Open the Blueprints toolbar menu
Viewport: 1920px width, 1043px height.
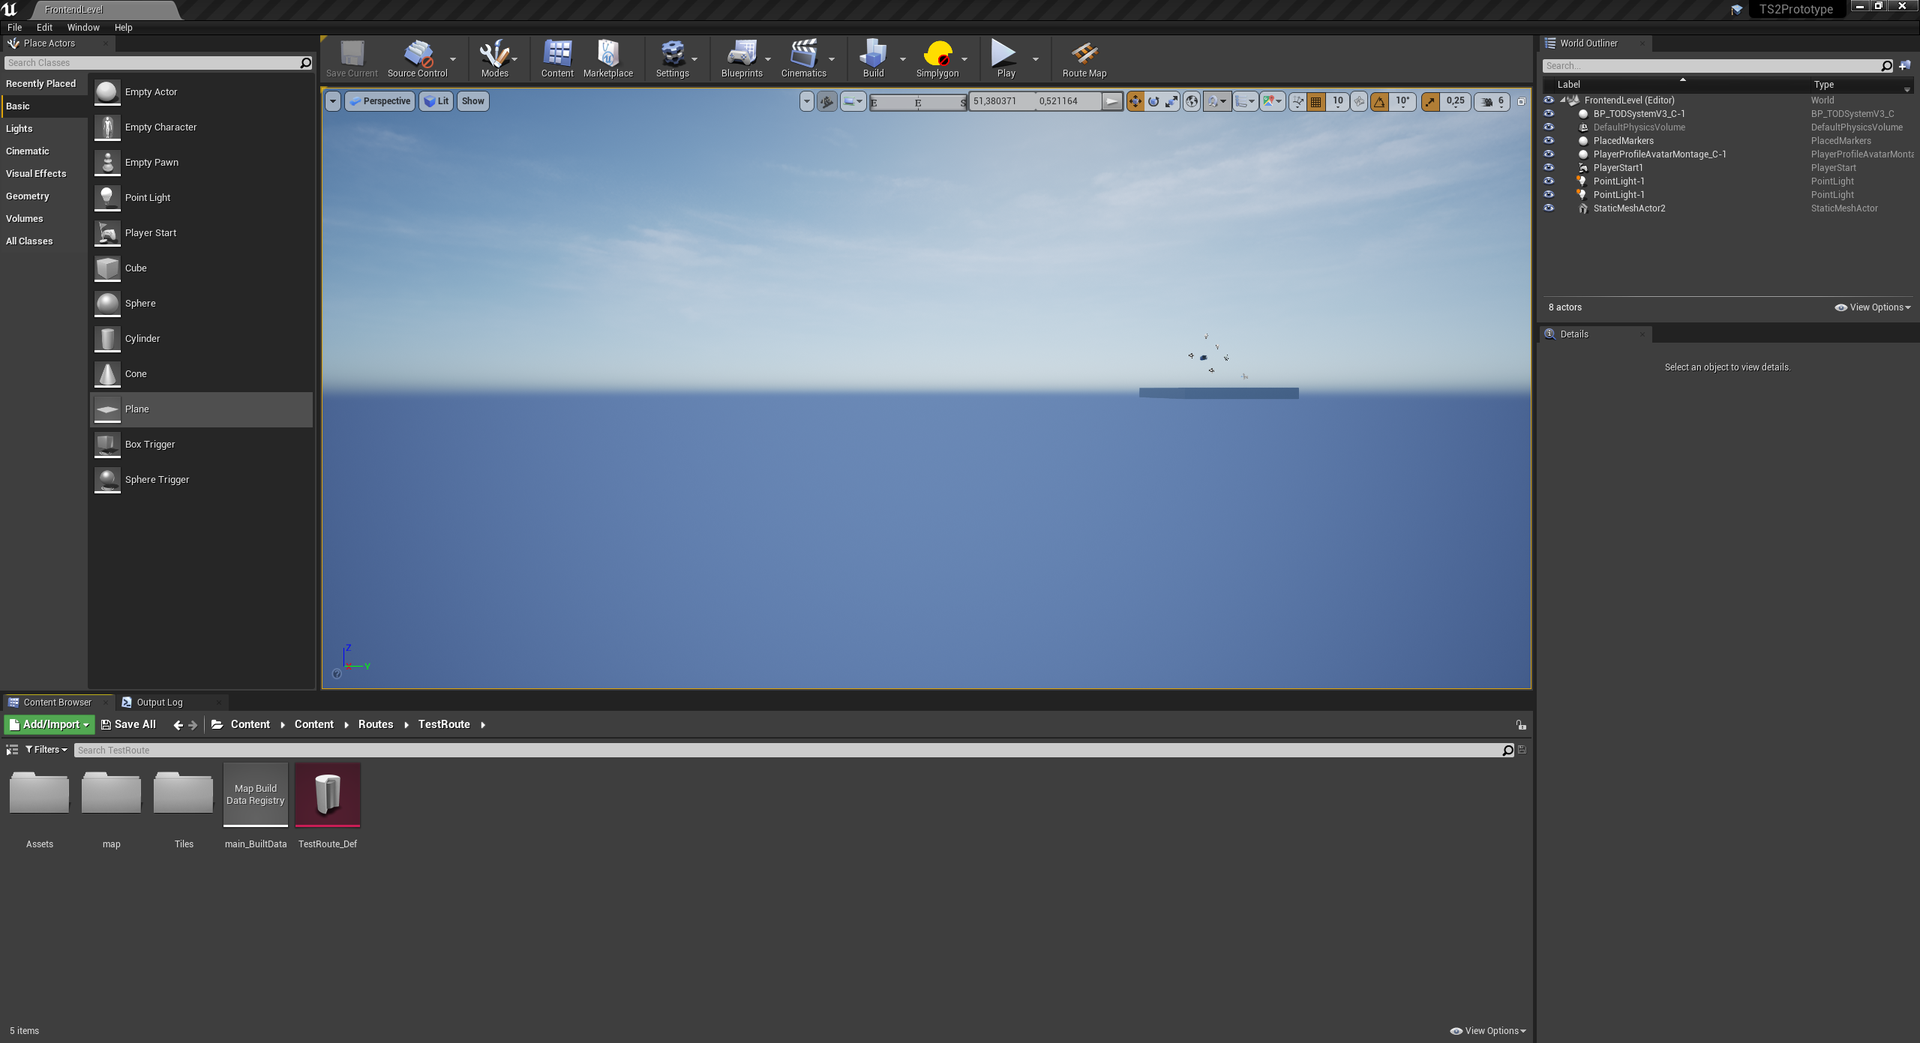click(741, 59)
